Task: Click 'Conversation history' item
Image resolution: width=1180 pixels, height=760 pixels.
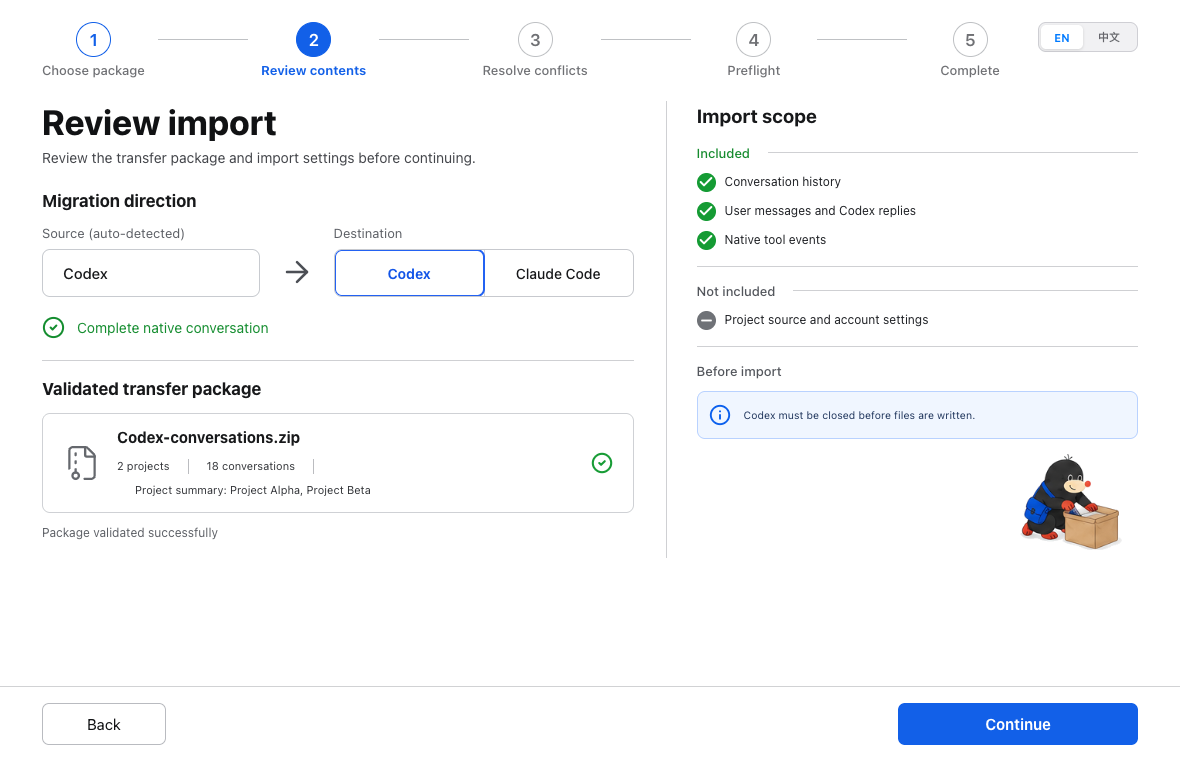Action: pyautogui.click(x=783, y=182)
